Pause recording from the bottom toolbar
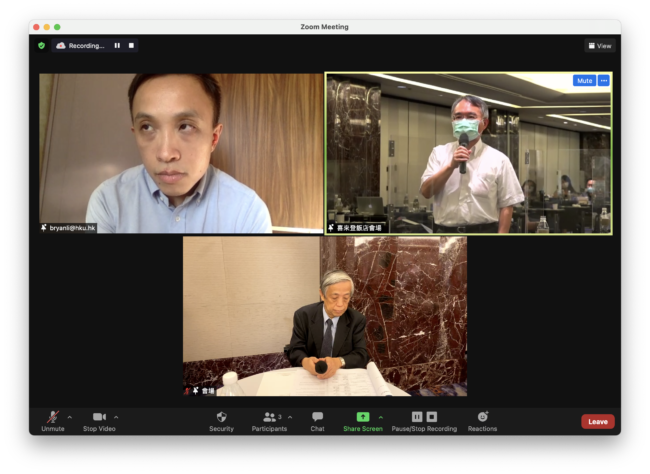This screenshot has width=650, height=474. coord(417,417)
